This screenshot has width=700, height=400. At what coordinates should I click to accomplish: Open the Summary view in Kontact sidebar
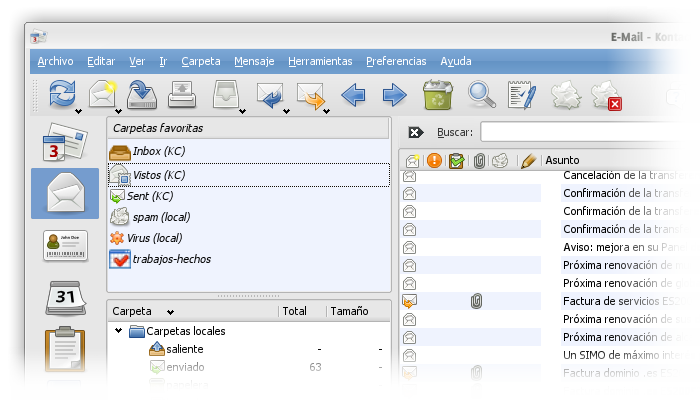pyautogui.click(x=65, y=143)
